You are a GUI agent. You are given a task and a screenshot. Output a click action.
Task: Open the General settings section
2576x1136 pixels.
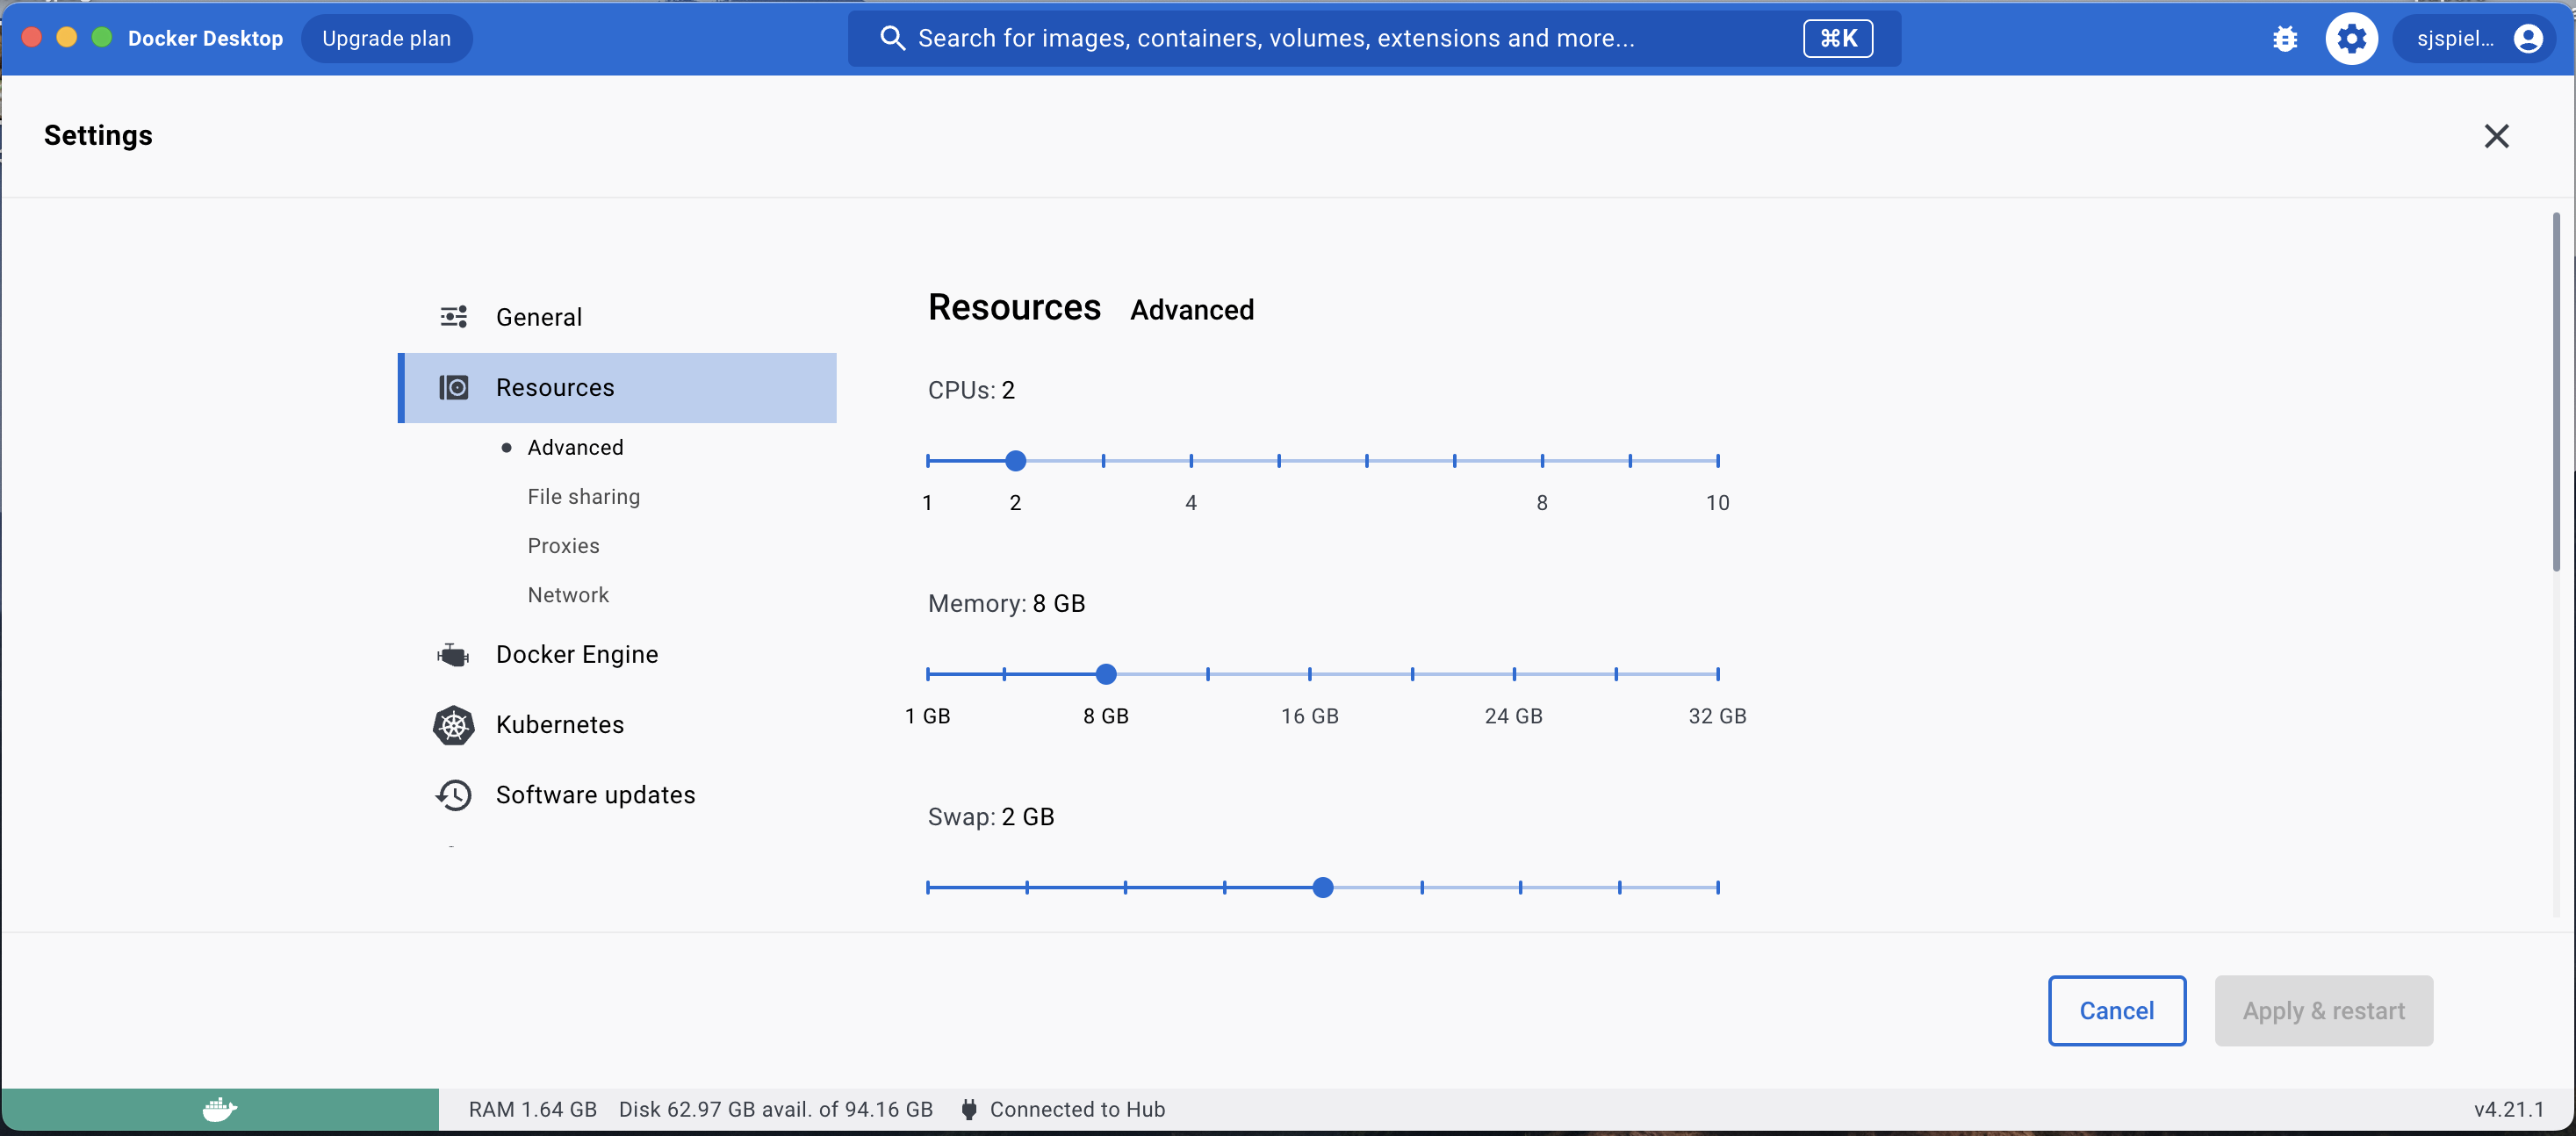[x=539, y=316]
